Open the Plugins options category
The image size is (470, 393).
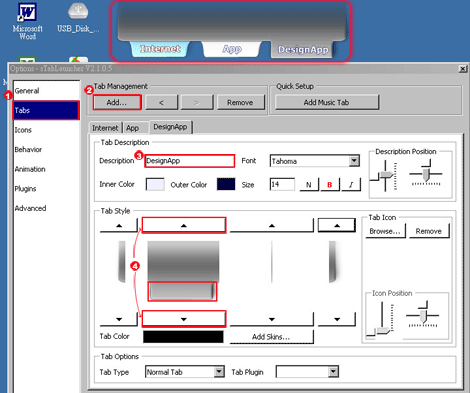(x=46, y=189)
